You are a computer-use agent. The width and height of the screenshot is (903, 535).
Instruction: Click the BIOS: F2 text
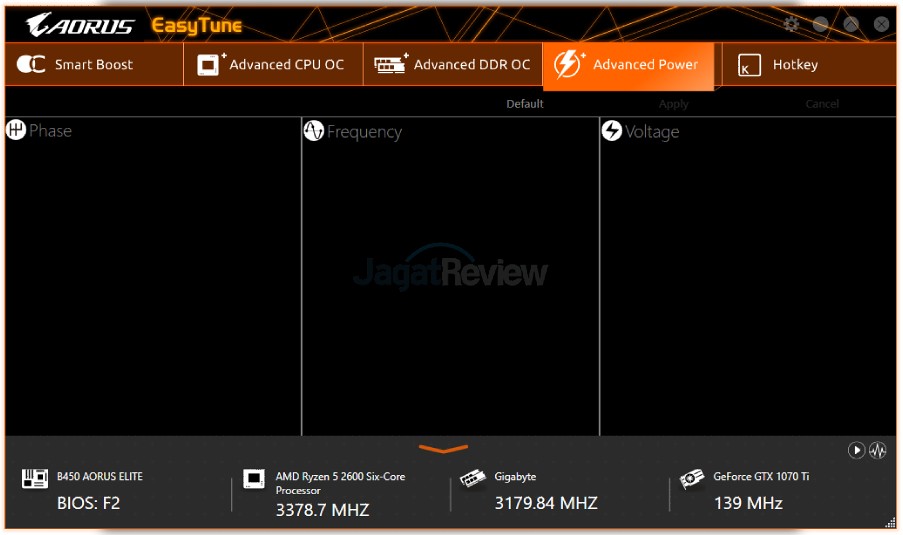tap(88, 503)
